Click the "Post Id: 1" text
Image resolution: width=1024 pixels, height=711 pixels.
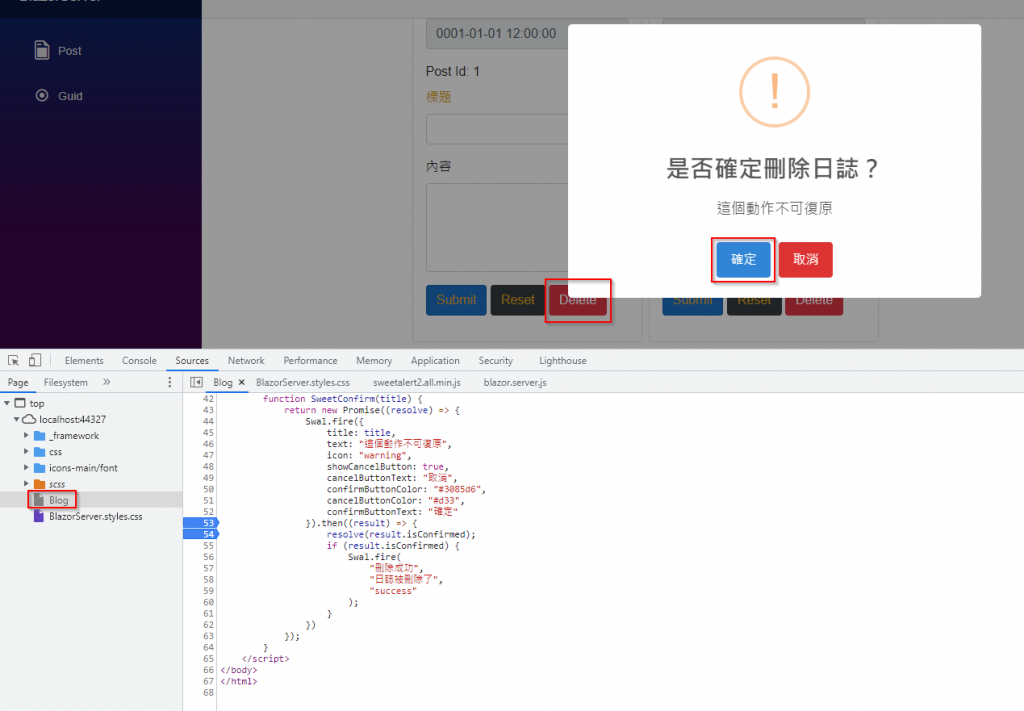coord(453,71)
